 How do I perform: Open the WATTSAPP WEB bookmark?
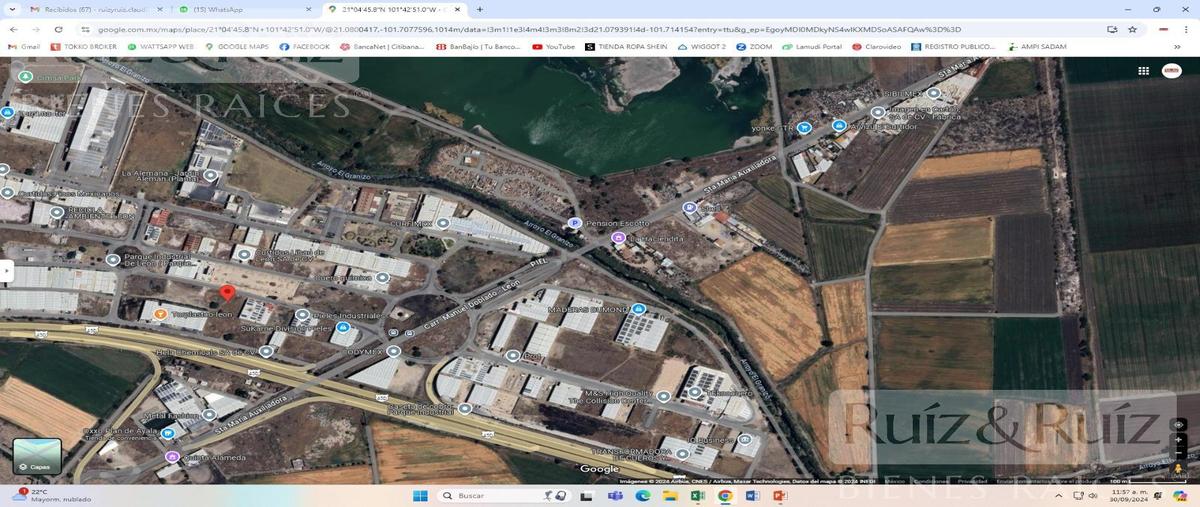click(x=161, y=47)
